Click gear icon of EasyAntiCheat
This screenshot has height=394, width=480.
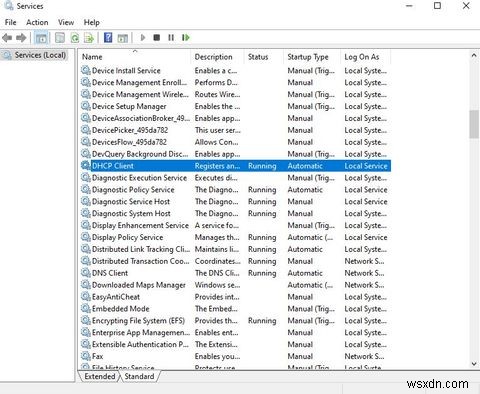[86, 297]
